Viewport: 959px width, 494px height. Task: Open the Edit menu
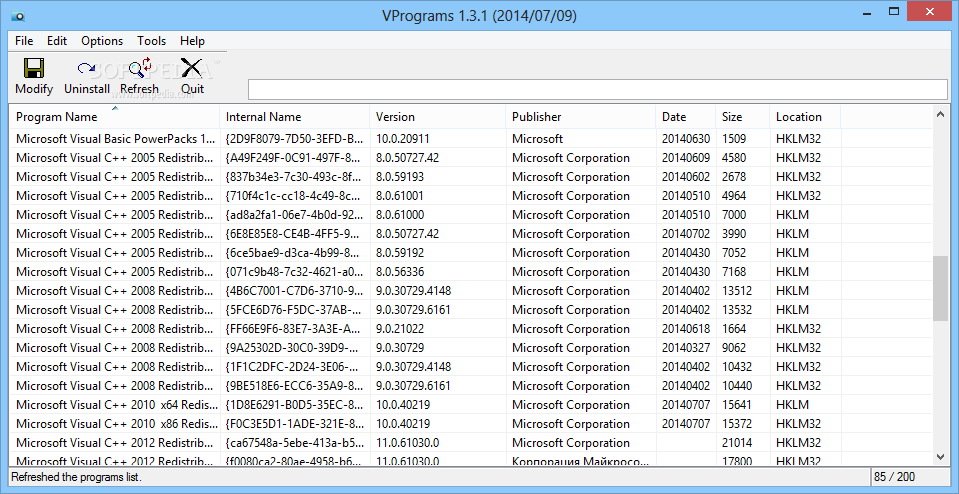pos(57,41)
